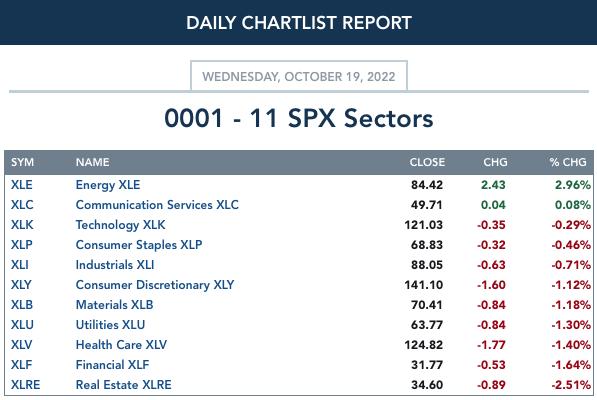Screen dimensions: 597x400
Task: Open the Energy XLE chart link
Action: [108, 185]
